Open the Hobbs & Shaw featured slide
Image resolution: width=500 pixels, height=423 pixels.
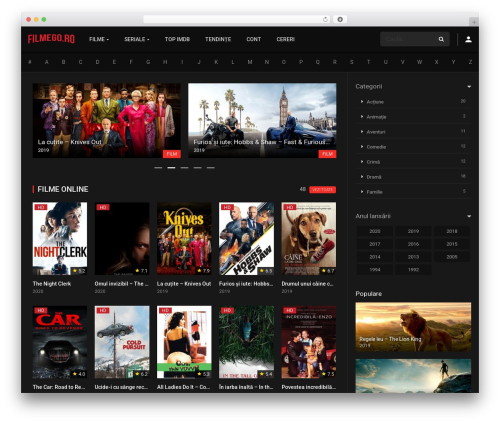[262, 120]
